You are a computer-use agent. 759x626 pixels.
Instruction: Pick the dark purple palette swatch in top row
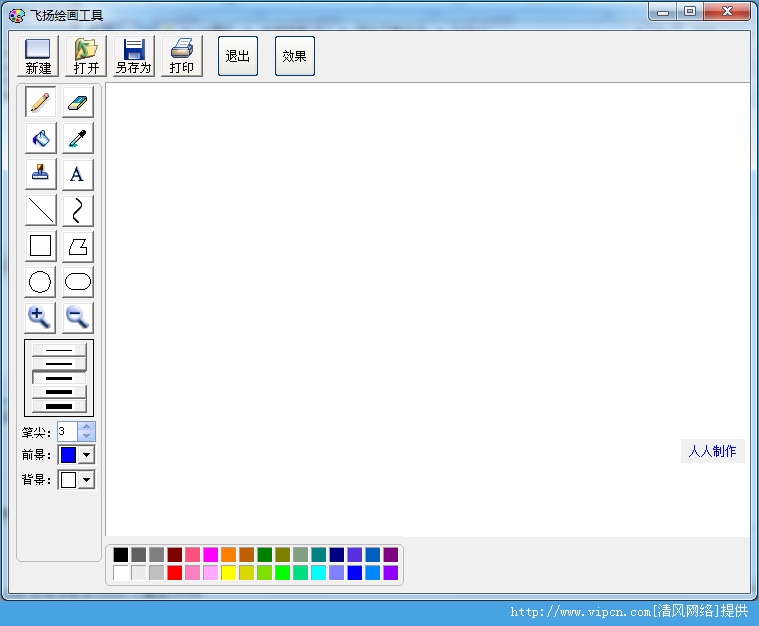[391, 555]
